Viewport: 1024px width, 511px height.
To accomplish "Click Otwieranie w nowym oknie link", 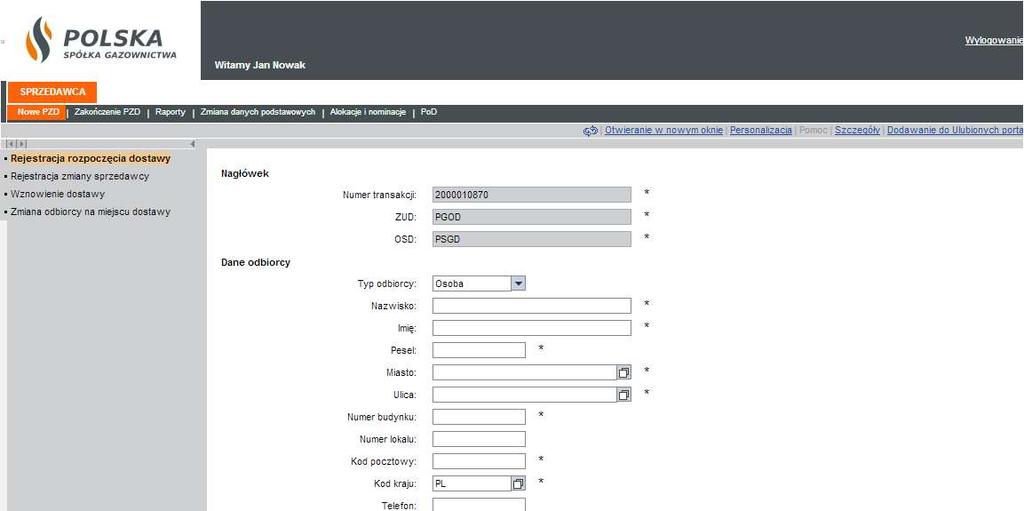I will pyautogui.click(x=664, y=131).
